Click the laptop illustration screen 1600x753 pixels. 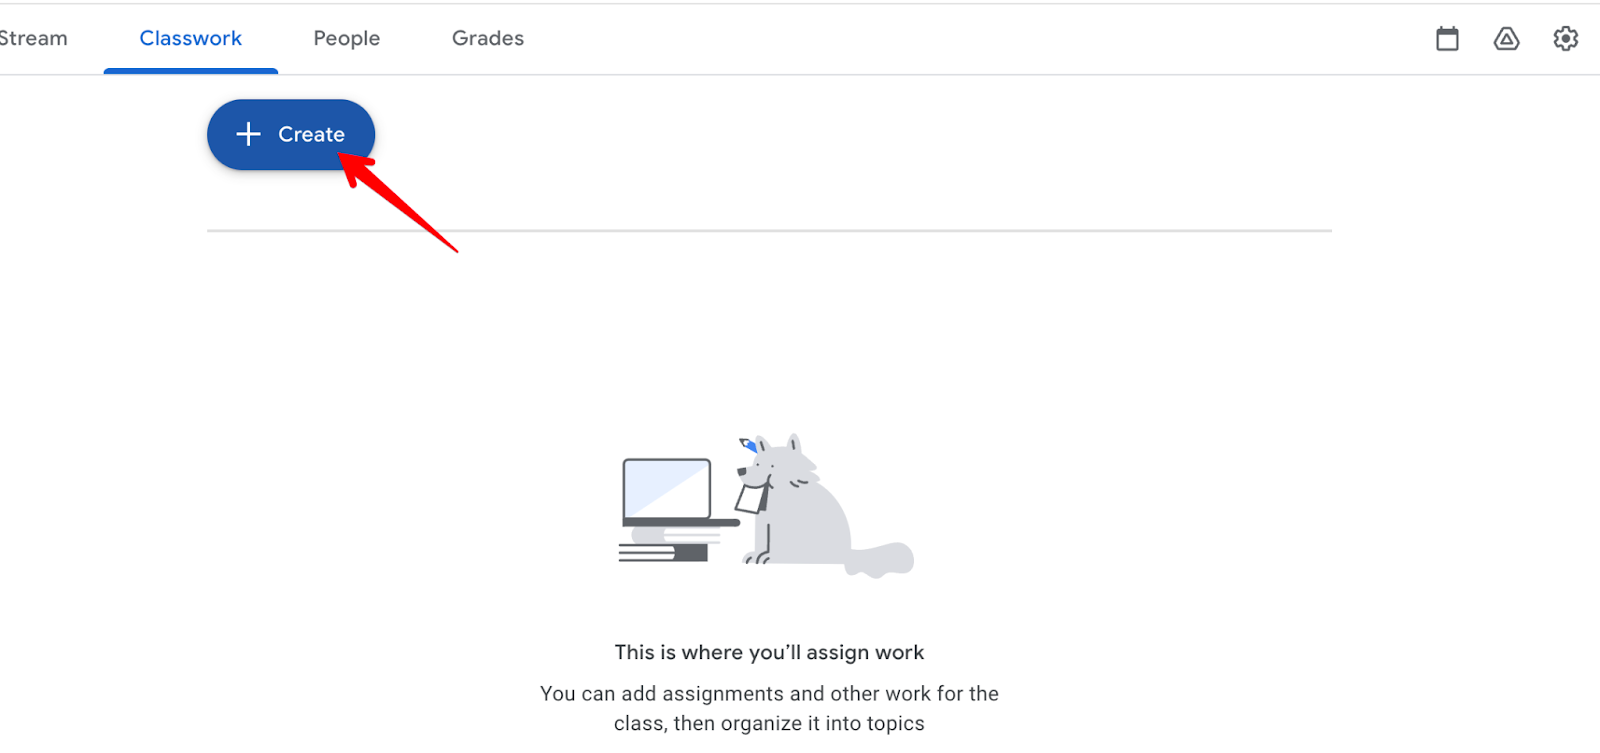(x=667, y=488)
